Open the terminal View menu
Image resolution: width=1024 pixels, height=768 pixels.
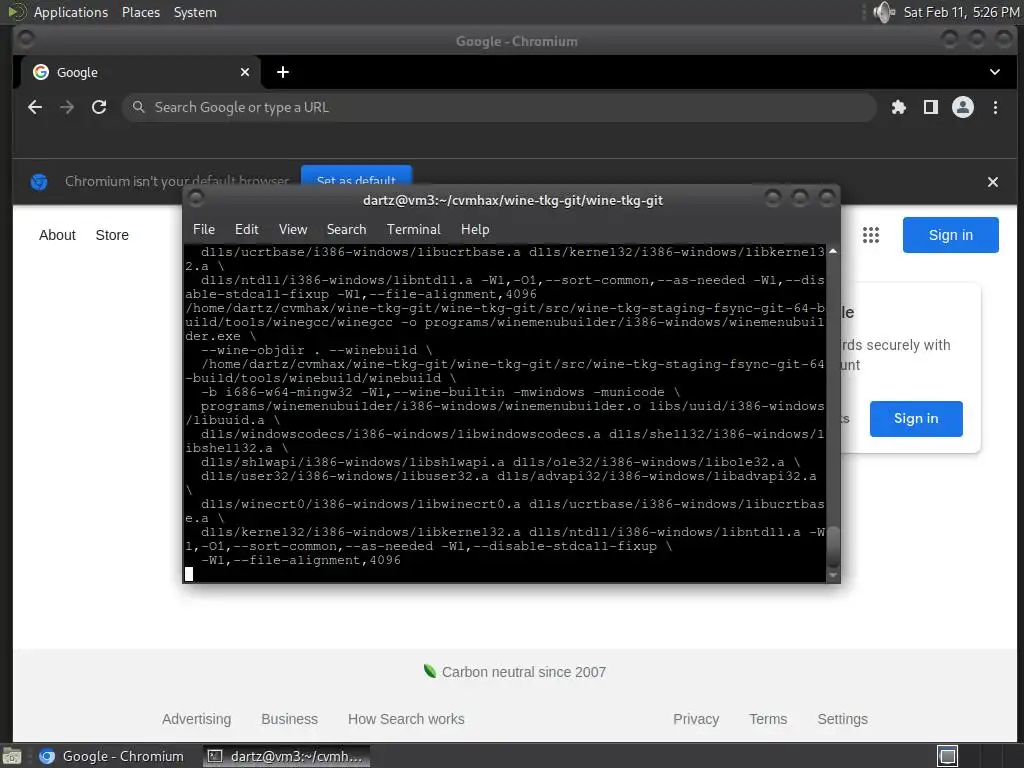pyautogui.click(x=293, y=229)
